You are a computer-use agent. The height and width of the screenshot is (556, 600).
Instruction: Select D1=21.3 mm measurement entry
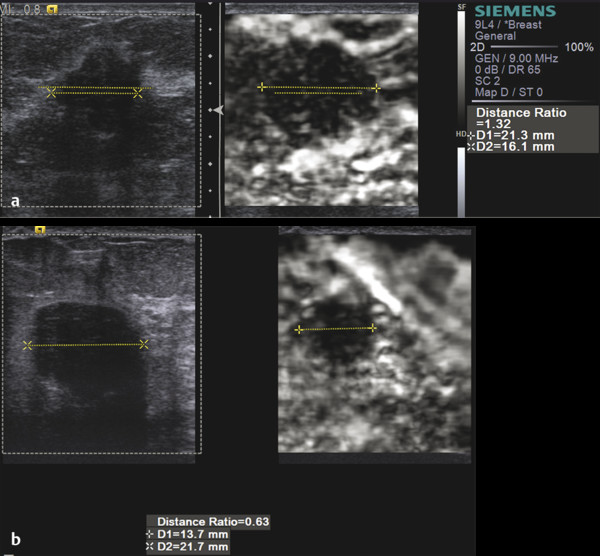pyautogui.click(x=514, y=134)
